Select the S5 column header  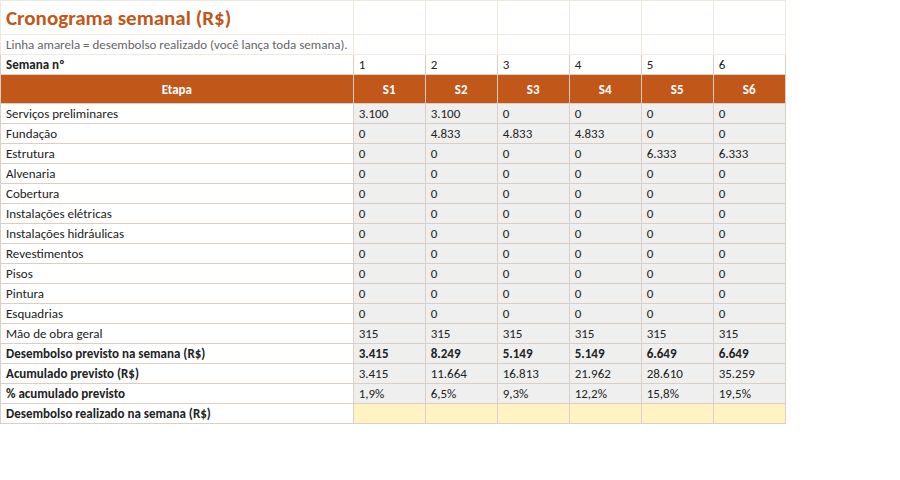pos(677,90)
